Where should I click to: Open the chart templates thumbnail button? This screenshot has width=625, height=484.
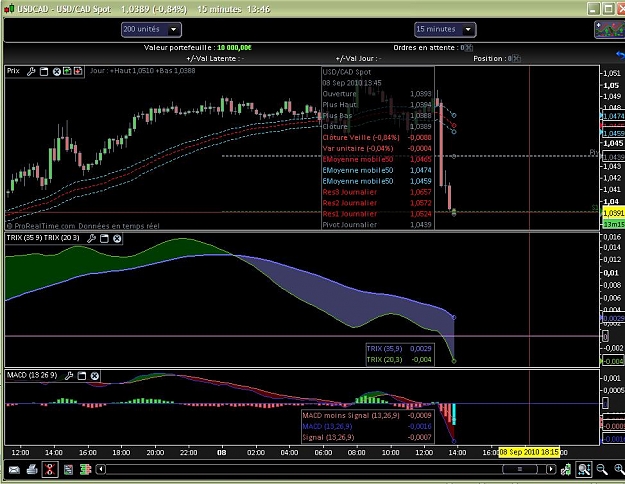[609, 30]
